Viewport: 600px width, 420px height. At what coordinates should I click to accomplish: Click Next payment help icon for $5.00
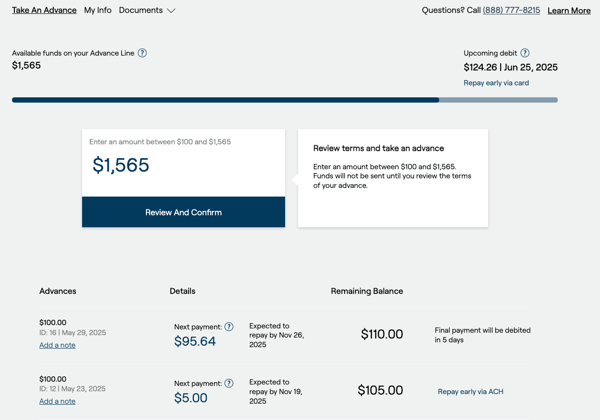click(x=229, y=383)
